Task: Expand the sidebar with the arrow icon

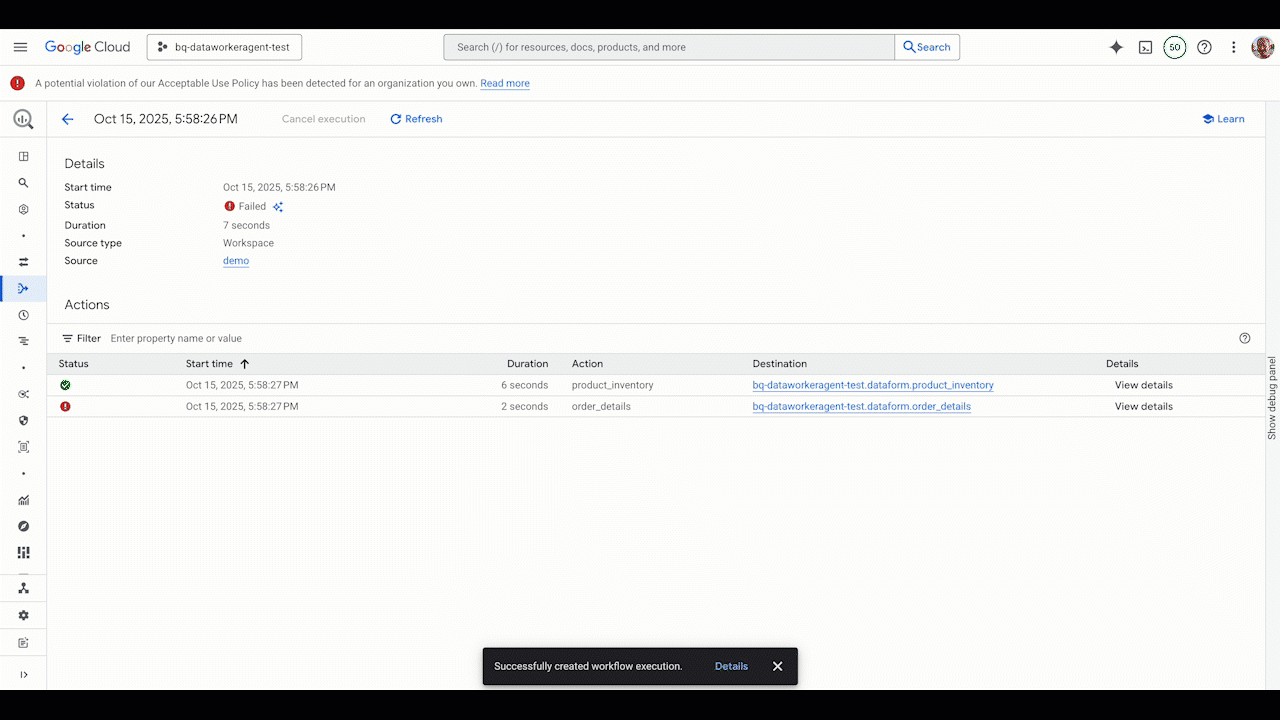Action: [x=24, y=674]
